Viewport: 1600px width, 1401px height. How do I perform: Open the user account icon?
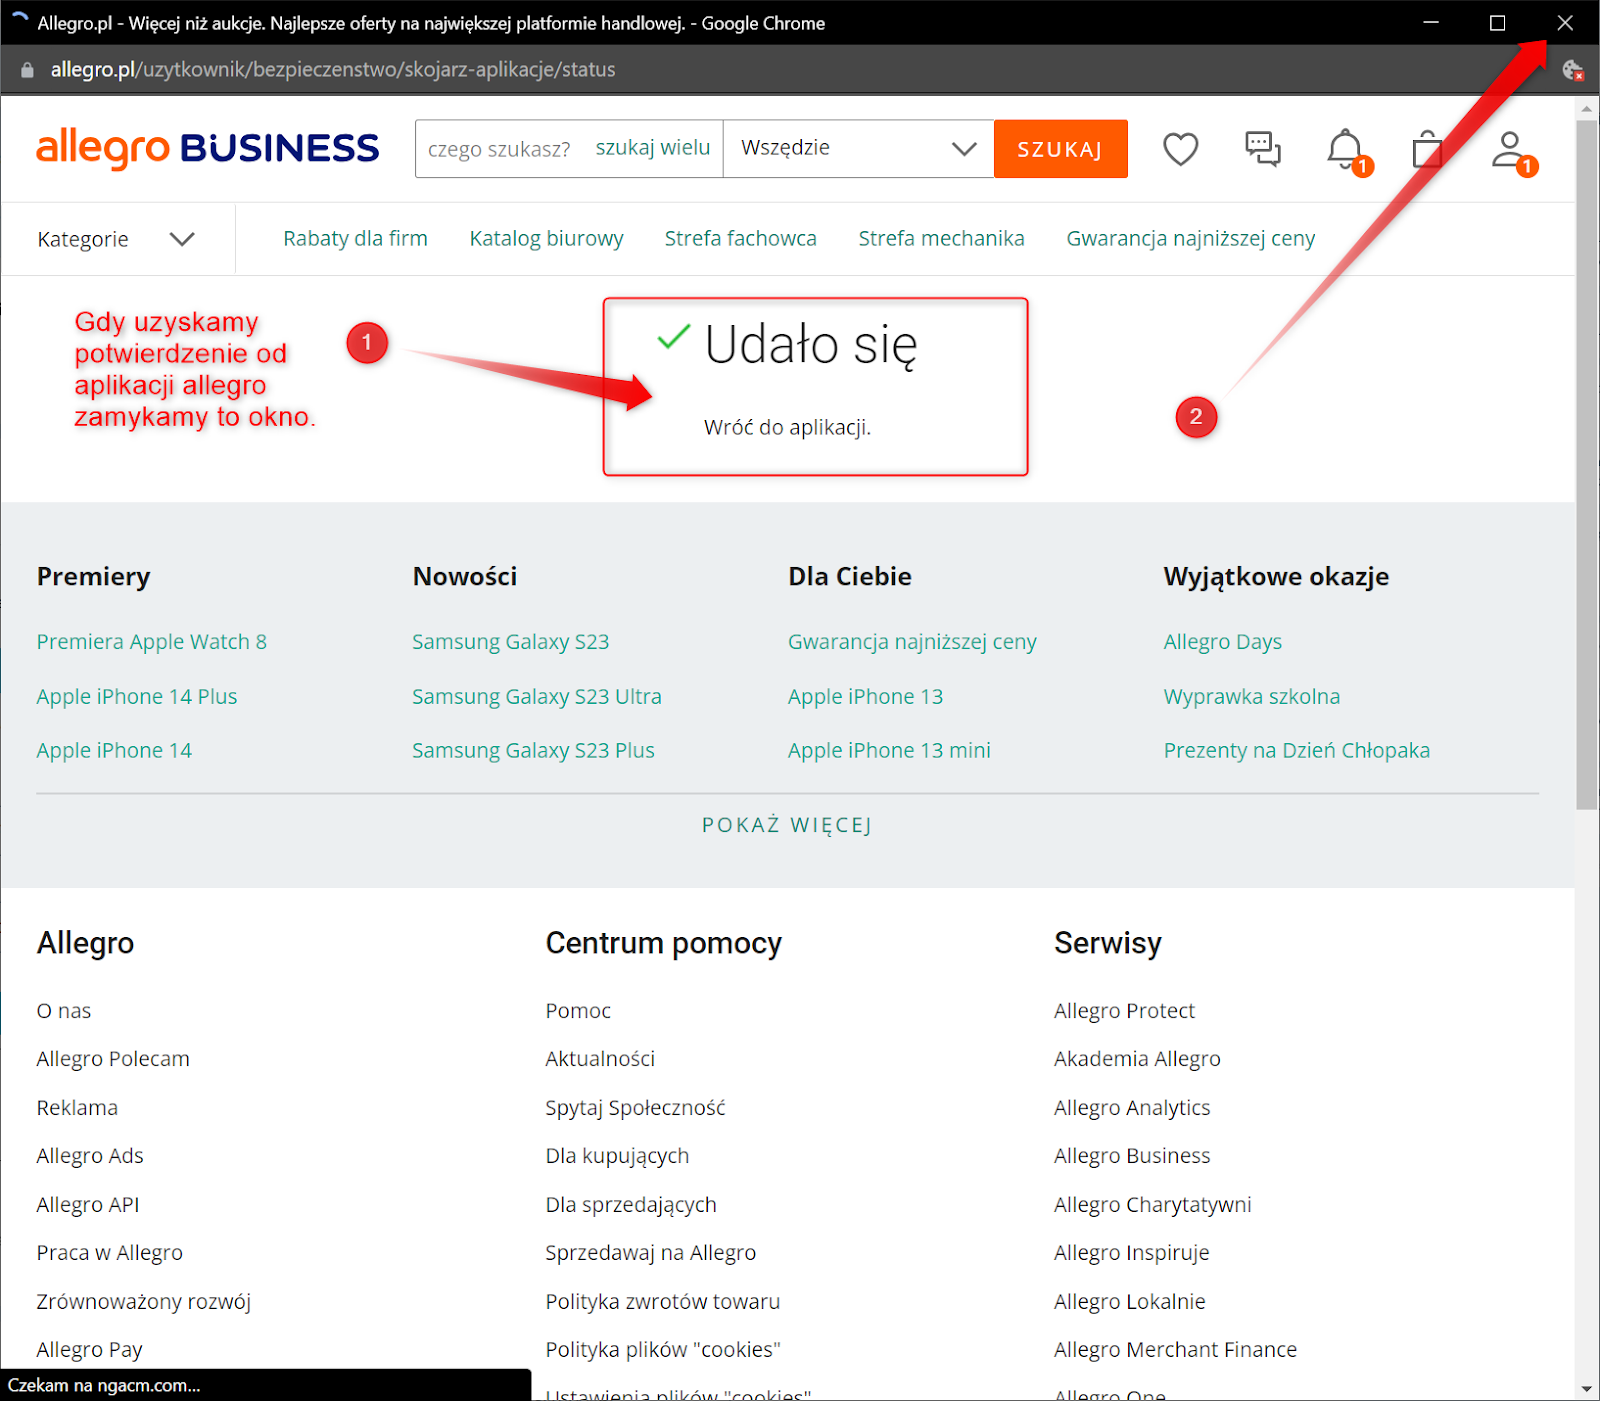click(1511, 150)
